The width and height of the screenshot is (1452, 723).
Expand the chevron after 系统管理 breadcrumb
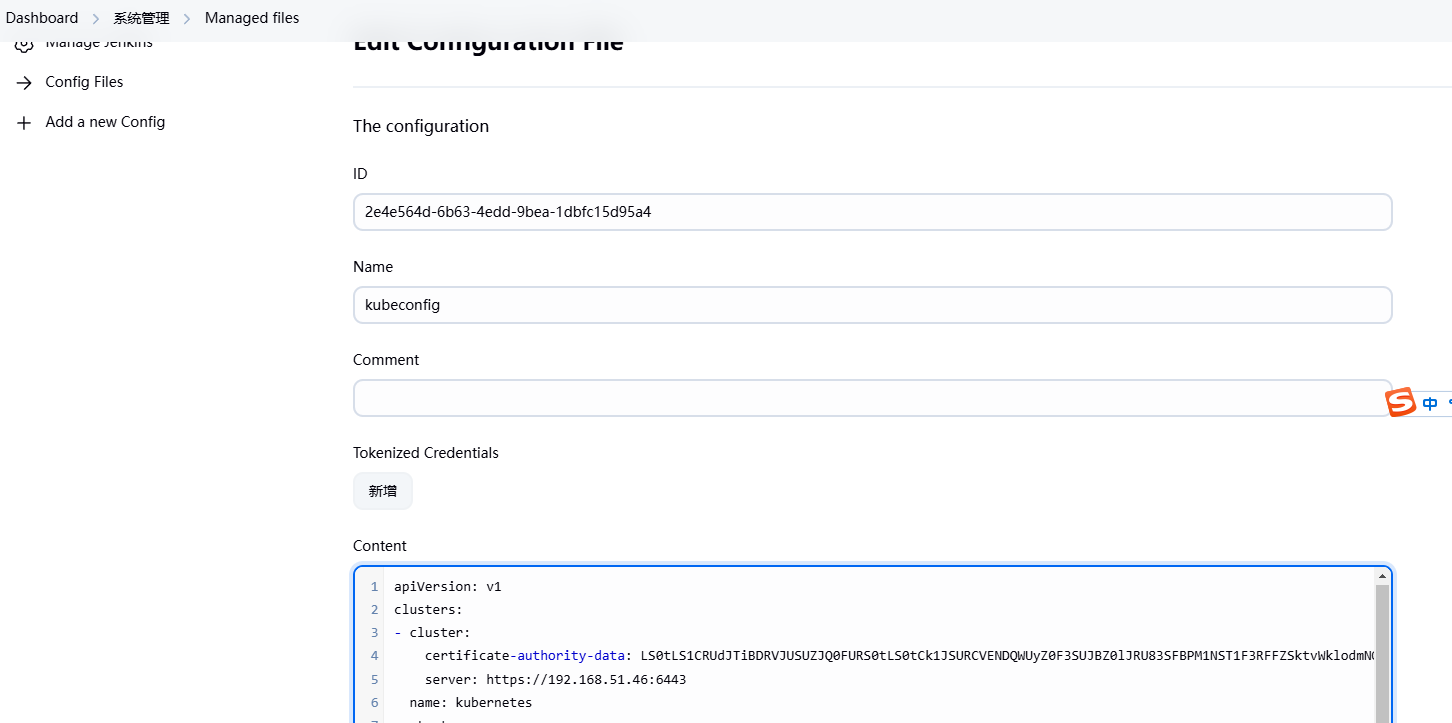click(187, 19)
